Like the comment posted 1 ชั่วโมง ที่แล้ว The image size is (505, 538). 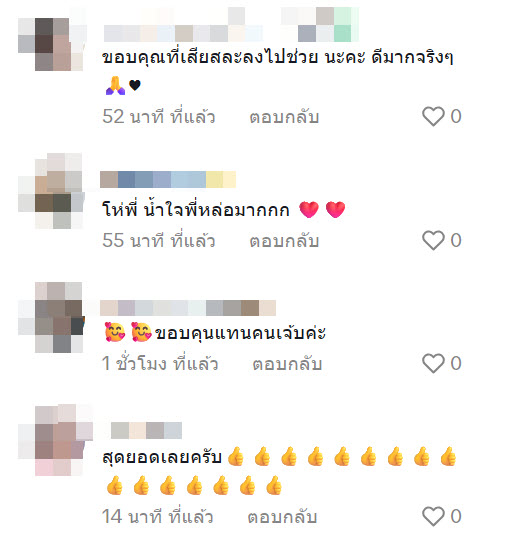(x=433, y=363)
